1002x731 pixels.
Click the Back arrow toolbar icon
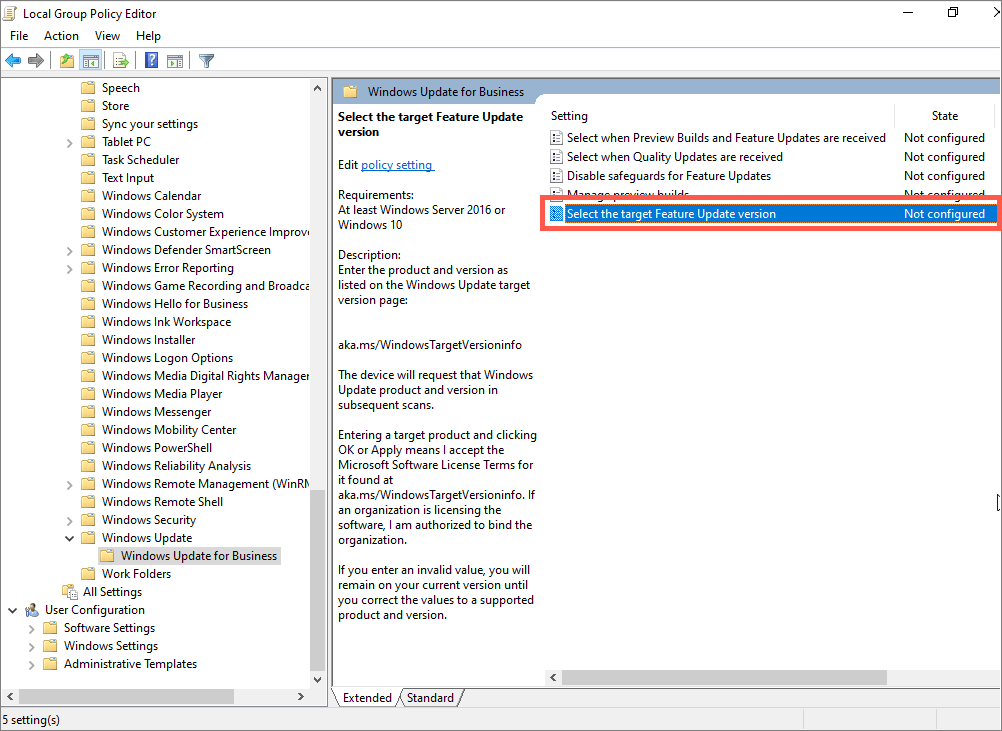pyautogui.click(x=13, y=61)
